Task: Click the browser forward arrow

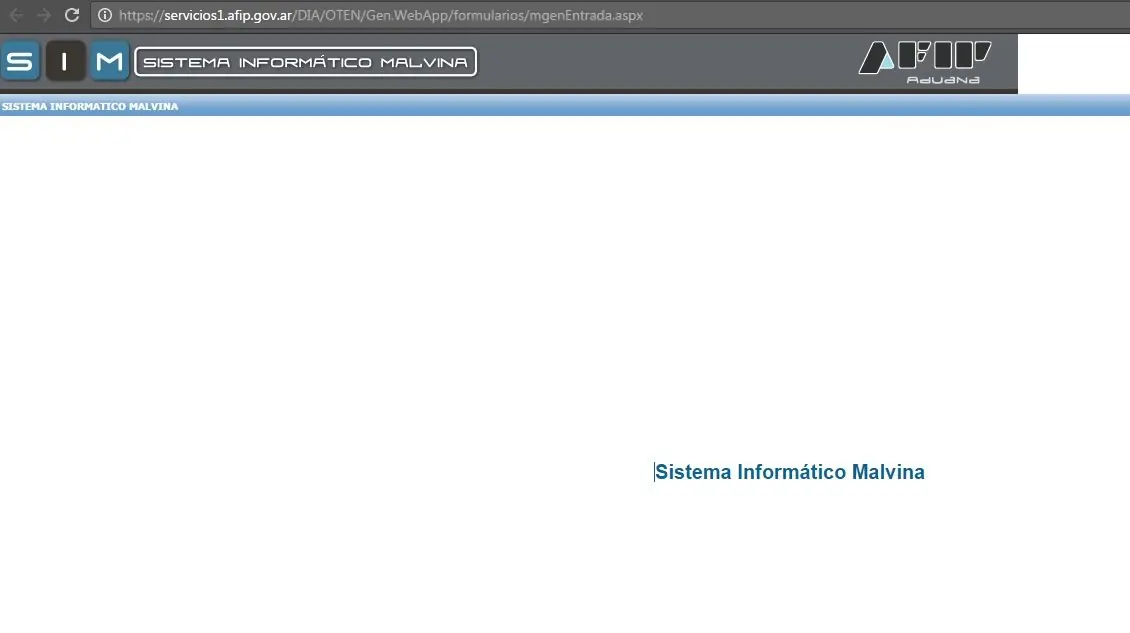Action: [x=44, y=15]
